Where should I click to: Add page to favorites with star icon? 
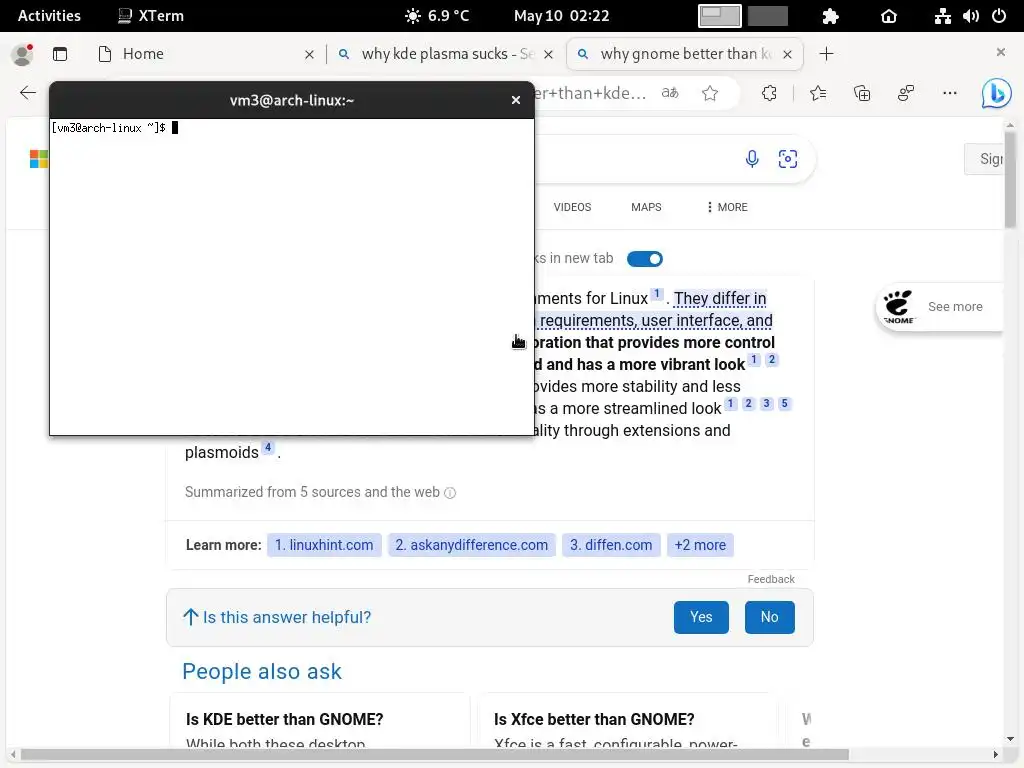(x=710, y=93)
